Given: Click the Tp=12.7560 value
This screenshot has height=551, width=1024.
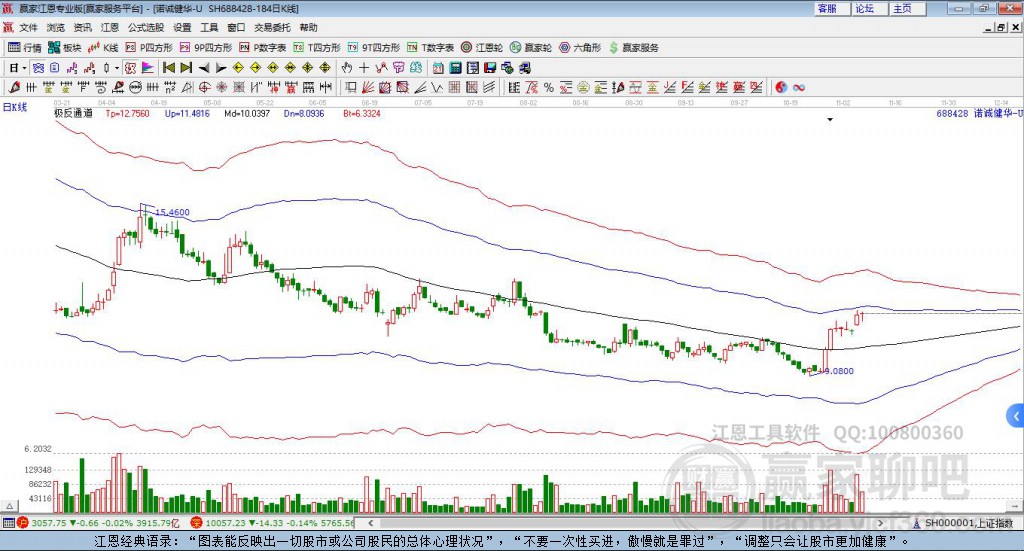Looking at the screenshot, I should [x=127, y=114].
